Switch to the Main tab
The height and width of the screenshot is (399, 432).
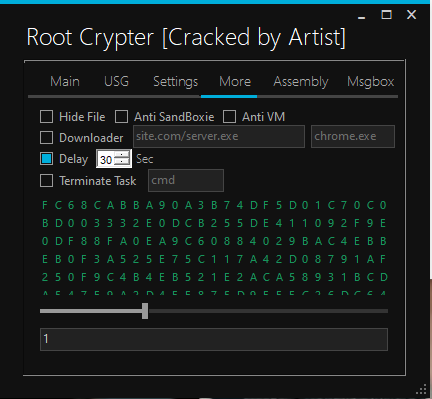pos(65,81)
